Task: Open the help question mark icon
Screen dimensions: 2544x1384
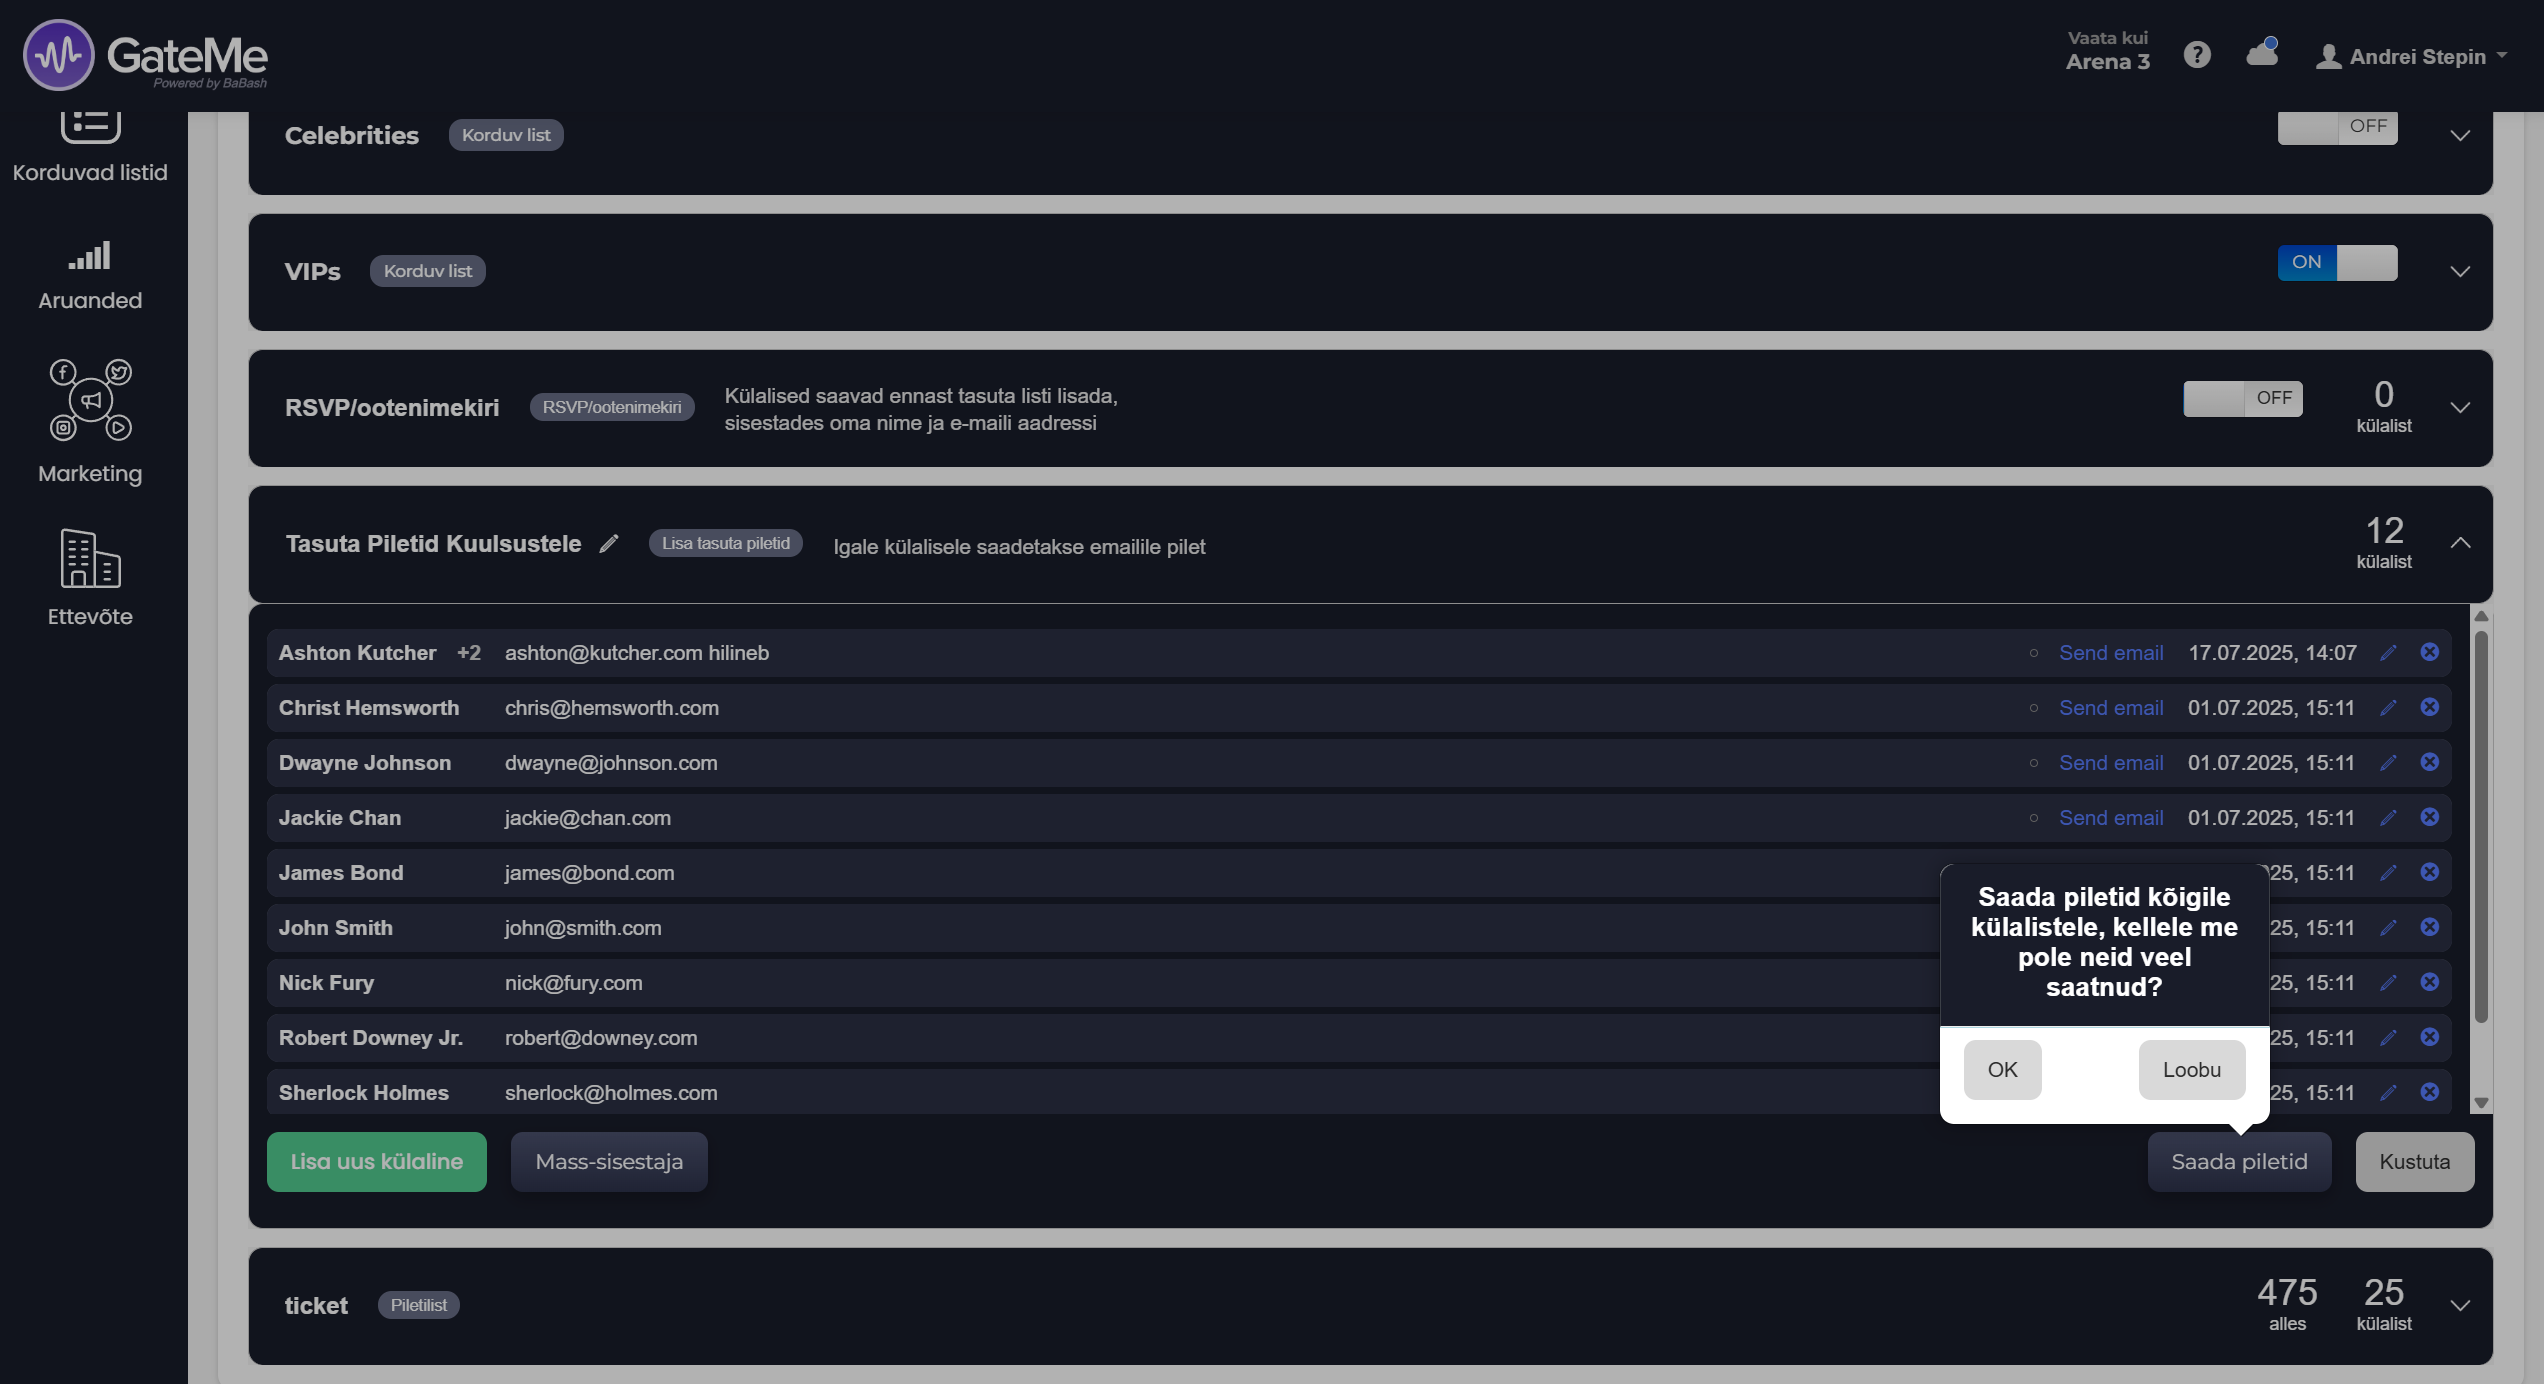Action: 2196,55
